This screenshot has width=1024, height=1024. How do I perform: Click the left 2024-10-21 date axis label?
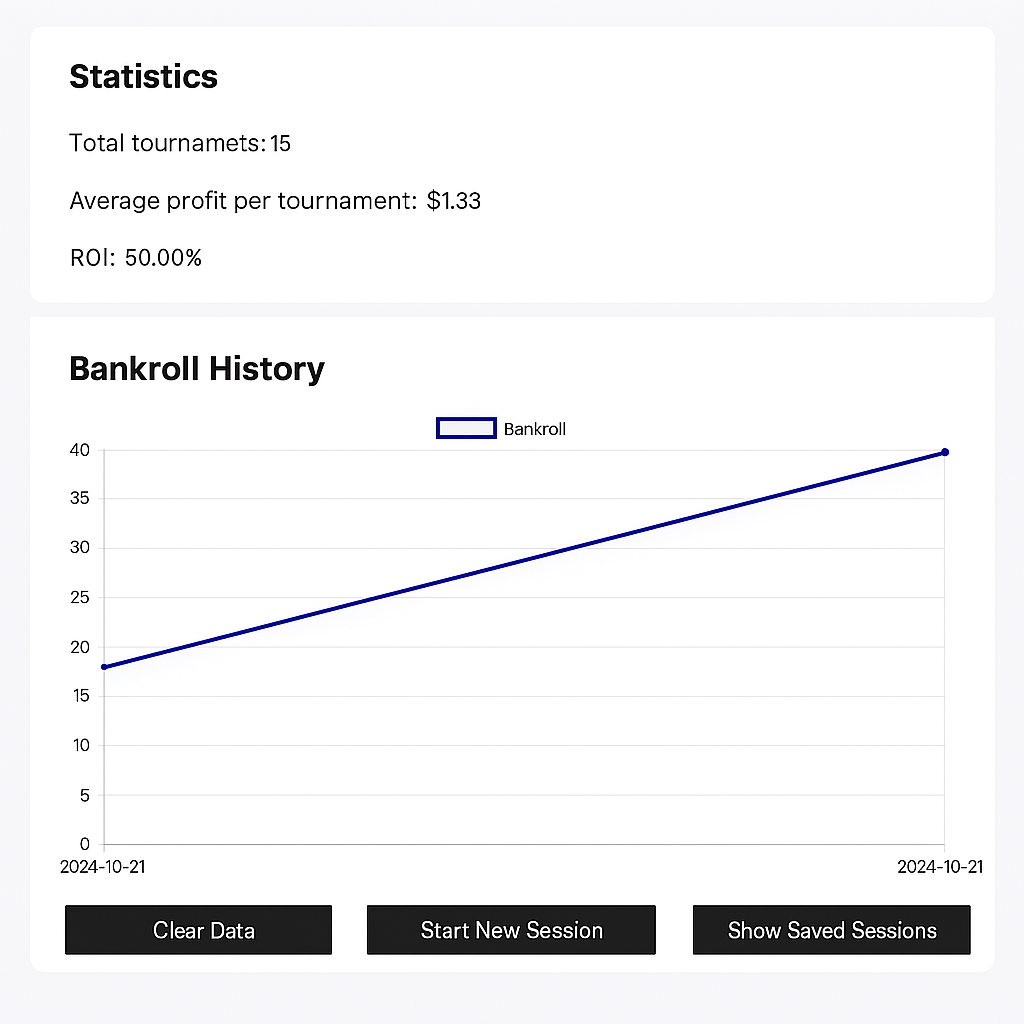pyautogui.click(x=103, y=867)
